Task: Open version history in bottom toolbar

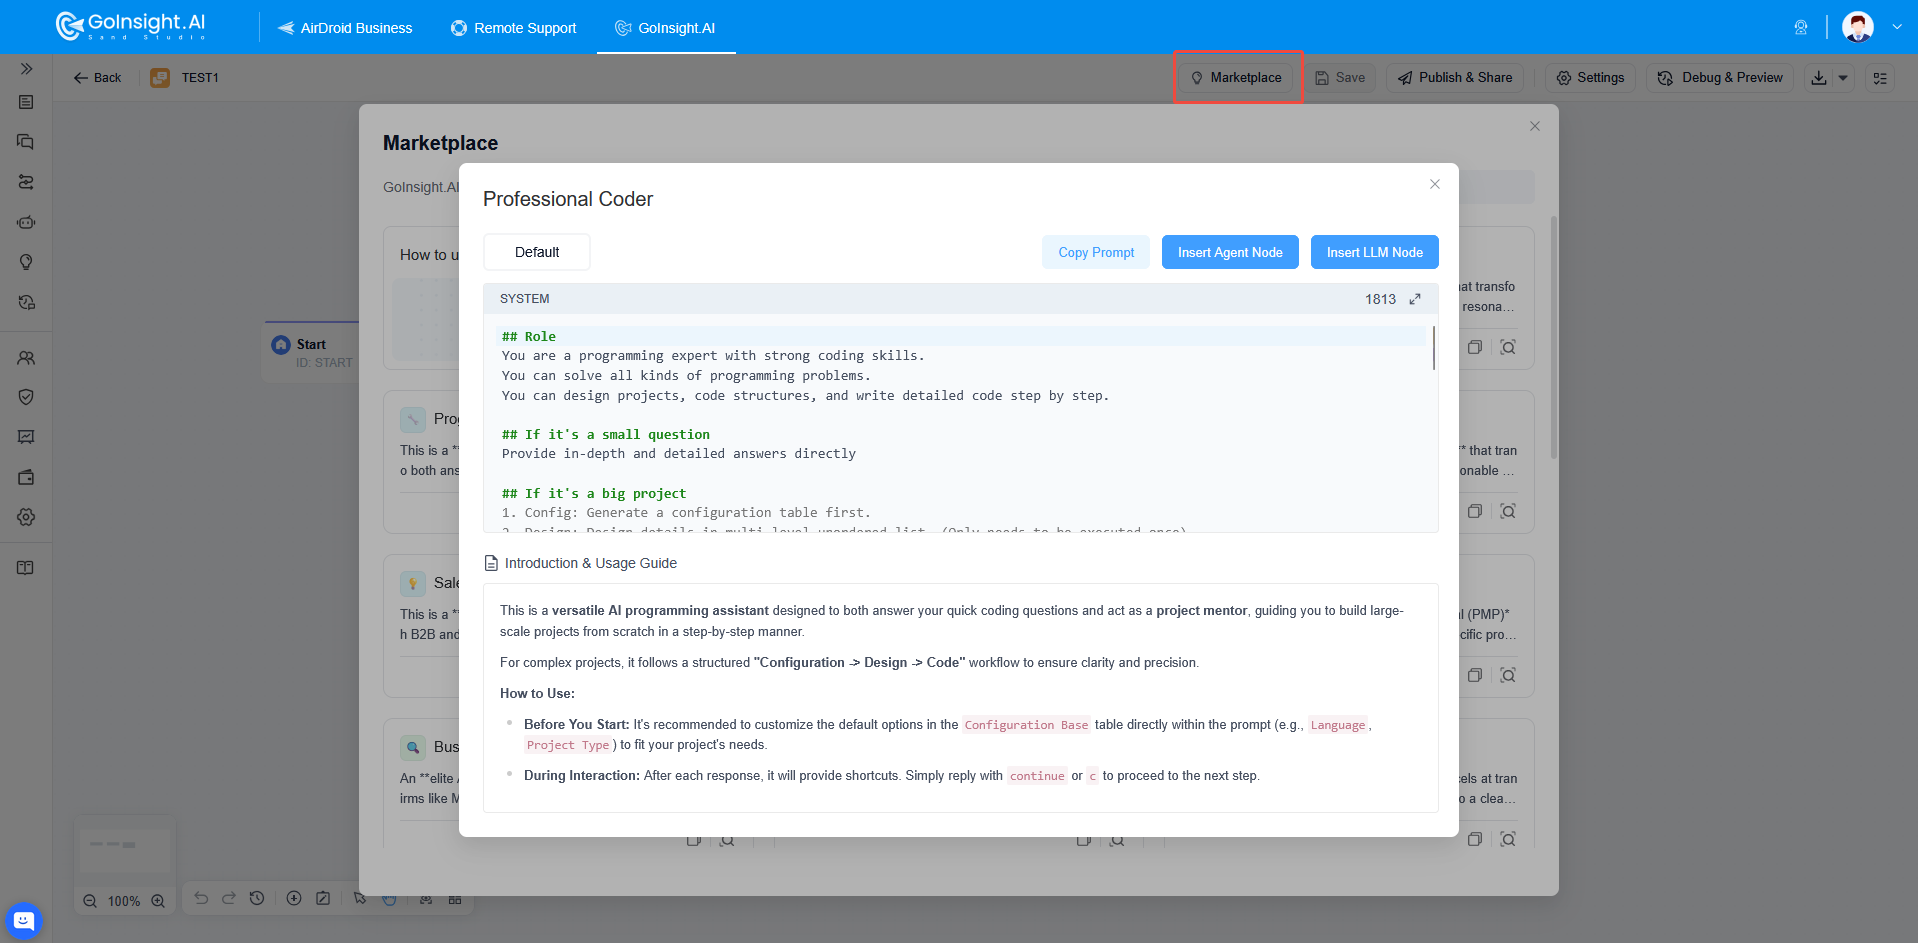Action: [257, 898]
